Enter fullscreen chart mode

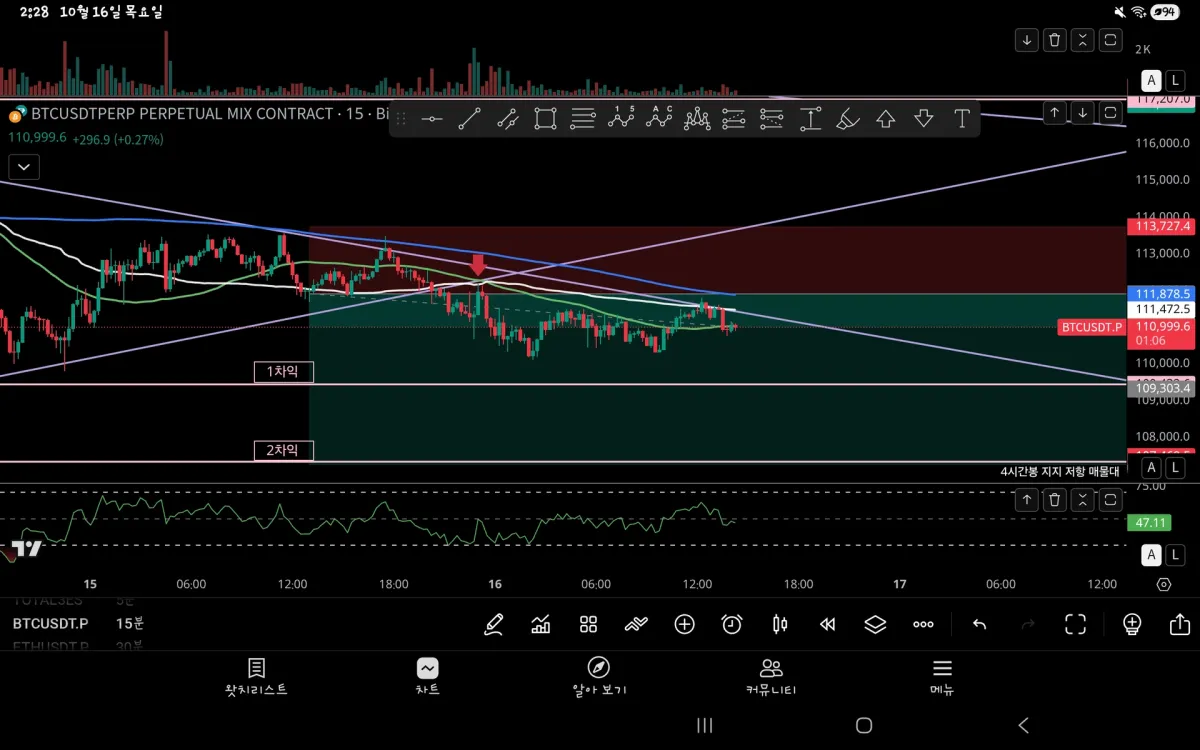coord(1075,625)
